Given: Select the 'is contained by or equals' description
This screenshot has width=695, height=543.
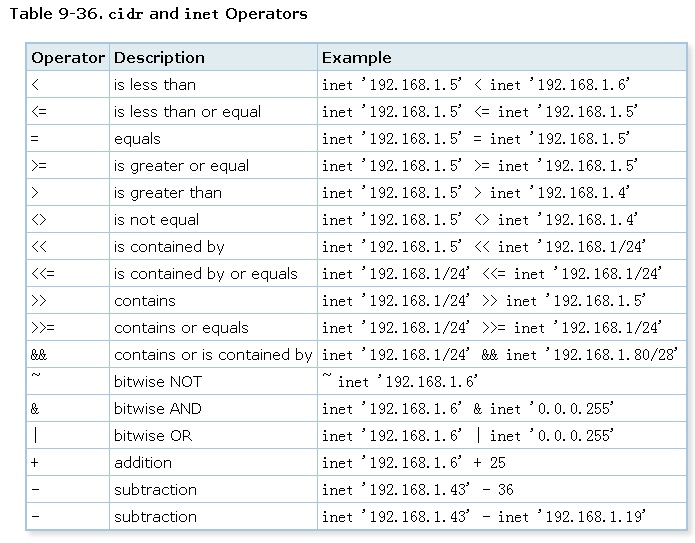Looking at the screenshot, I should [205, 274].
